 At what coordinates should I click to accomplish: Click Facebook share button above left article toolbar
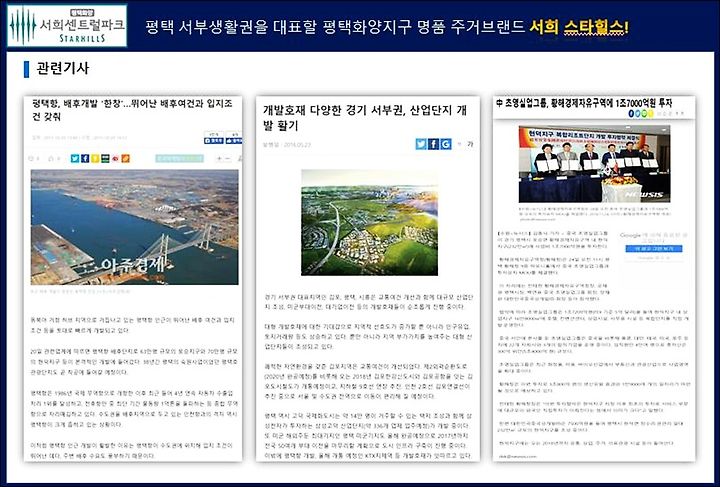point(214,140)
